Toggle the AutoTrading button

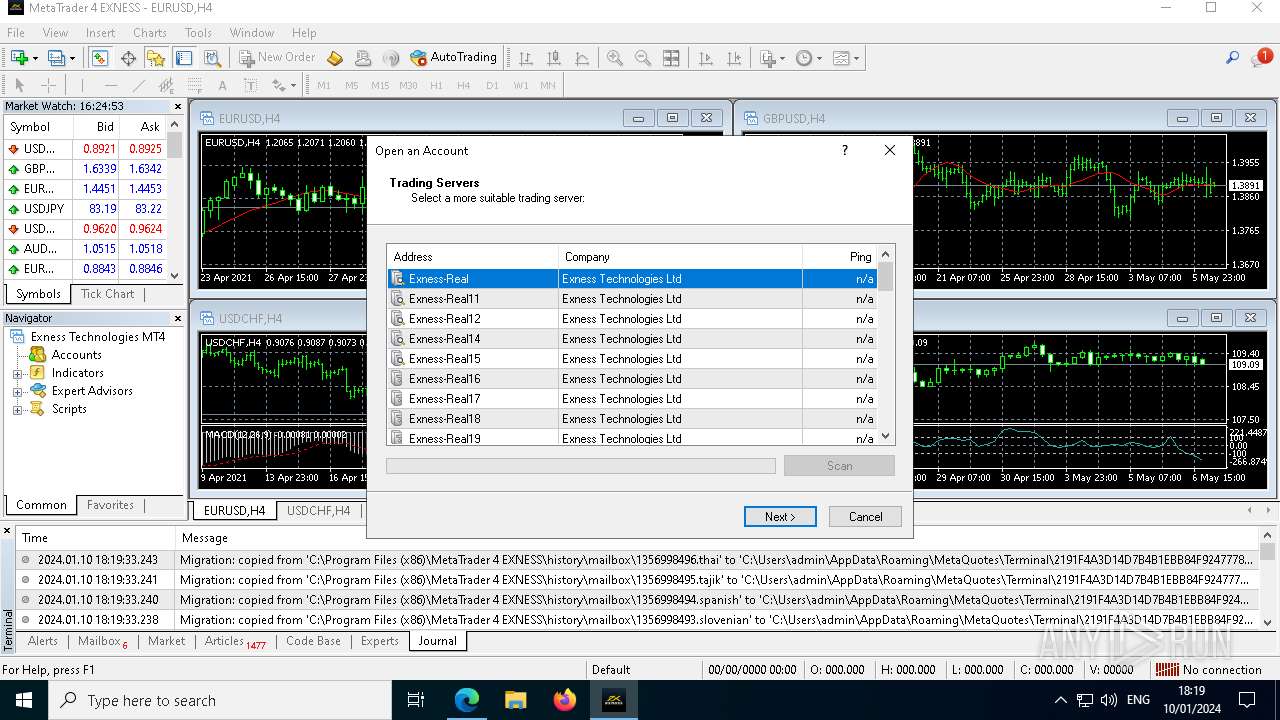454,58
